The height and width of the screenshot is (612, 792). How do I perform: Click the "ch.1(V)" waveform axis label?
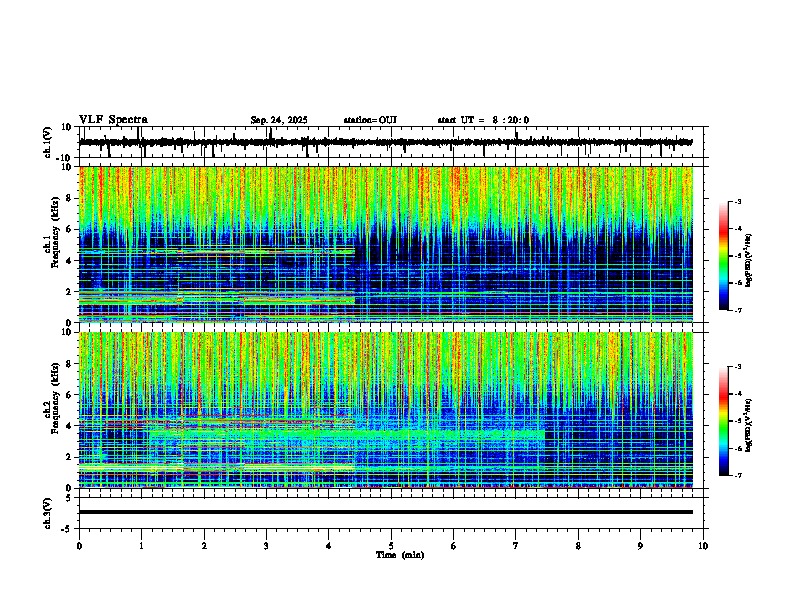click(x=48, y=142)
